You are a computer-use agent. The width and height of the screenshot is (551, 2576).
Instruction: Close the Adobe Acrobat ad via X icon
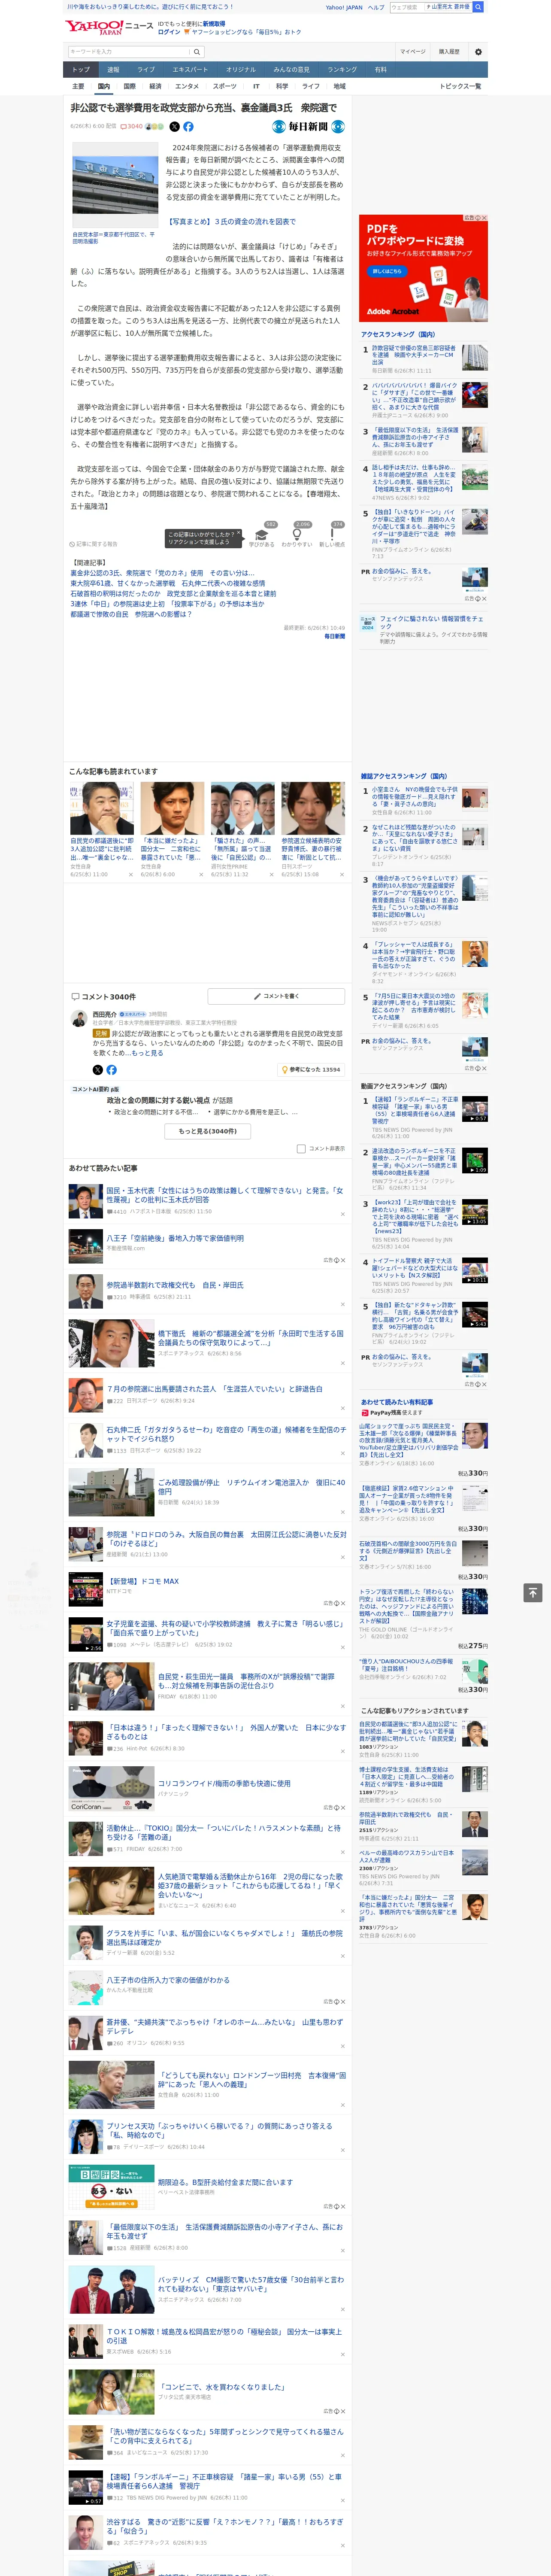[x=483, y=218]
